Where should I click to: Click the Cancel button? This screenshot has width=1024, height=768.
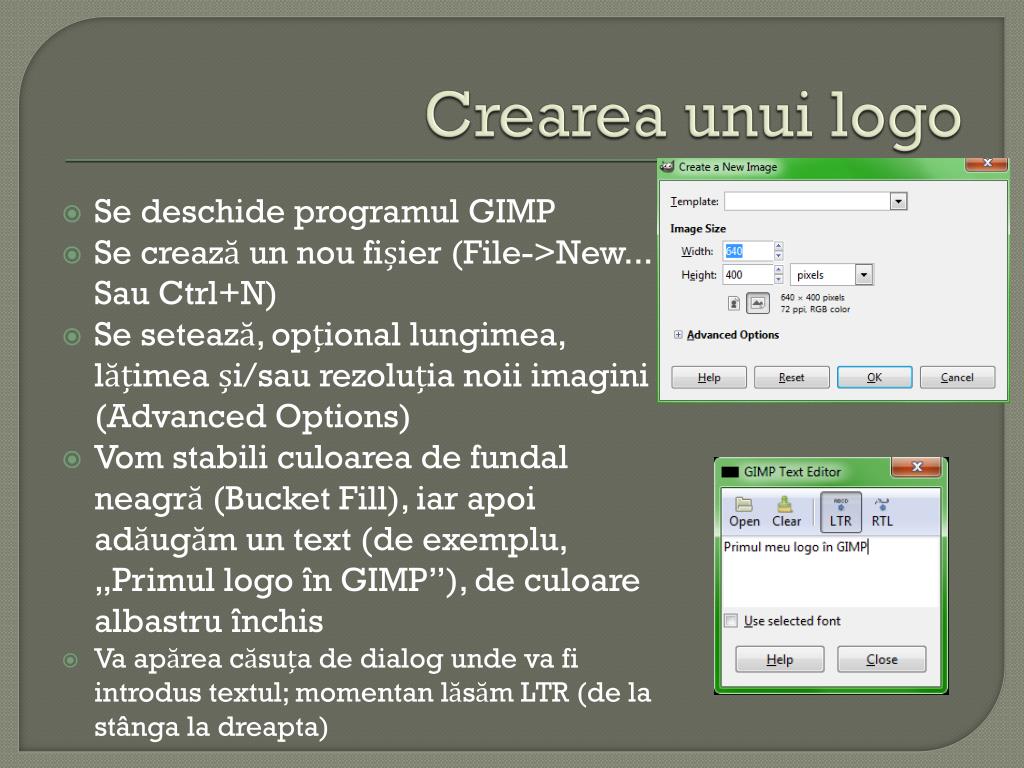[x=957, y=377]
